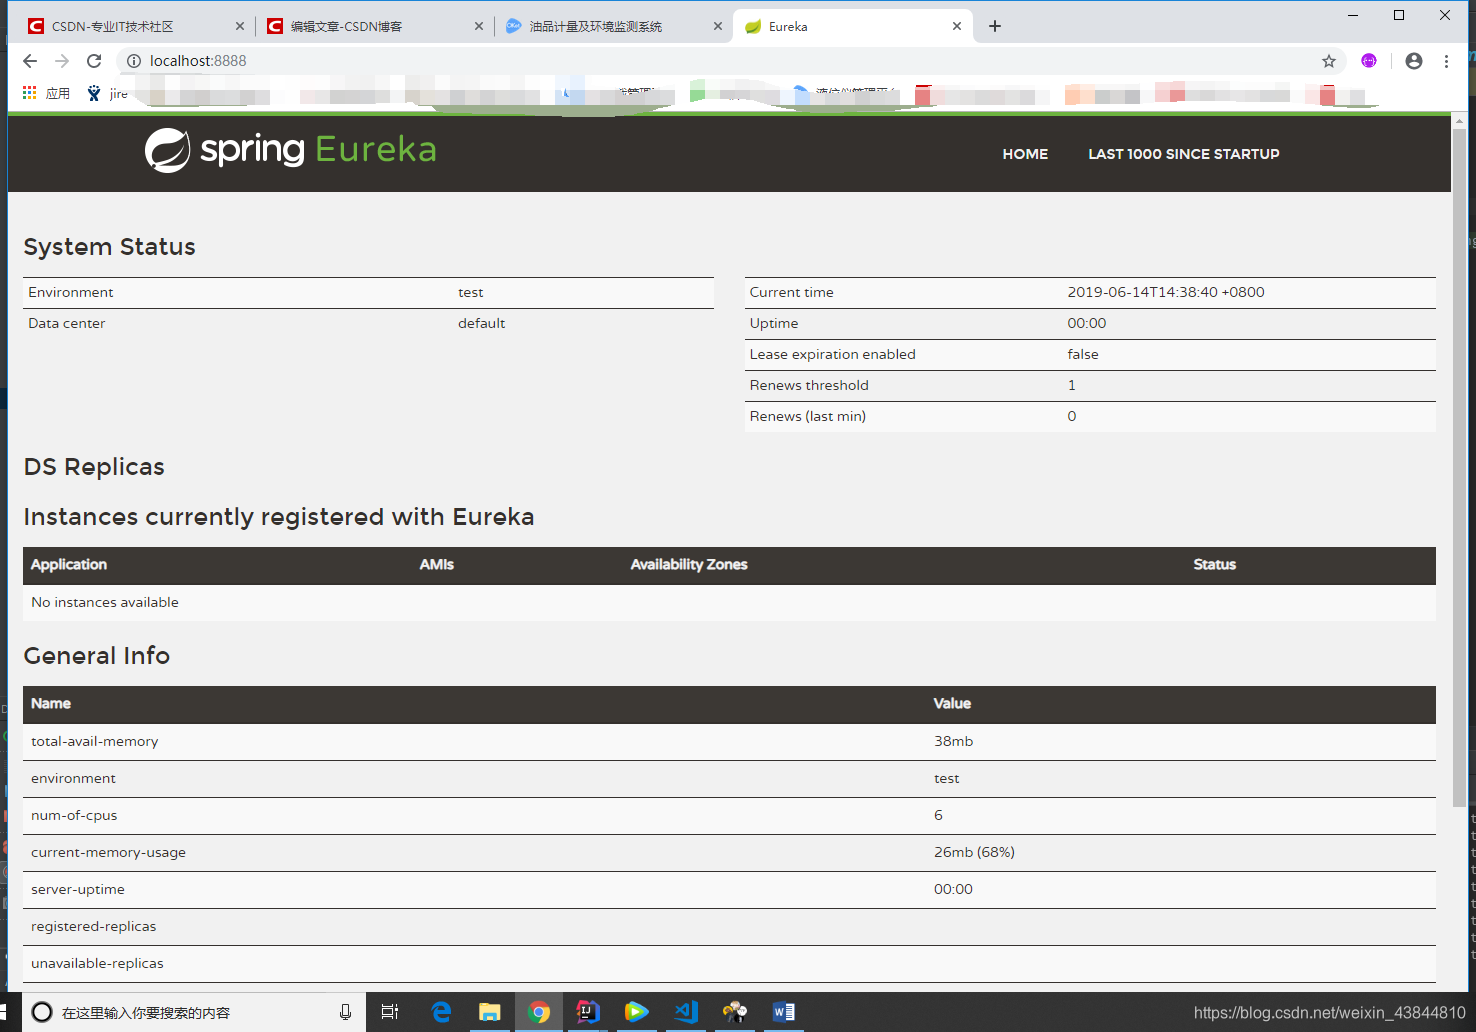Click the Data center row label
The width and height of the screenshot is (1476, 1032).
pos(66,323)
